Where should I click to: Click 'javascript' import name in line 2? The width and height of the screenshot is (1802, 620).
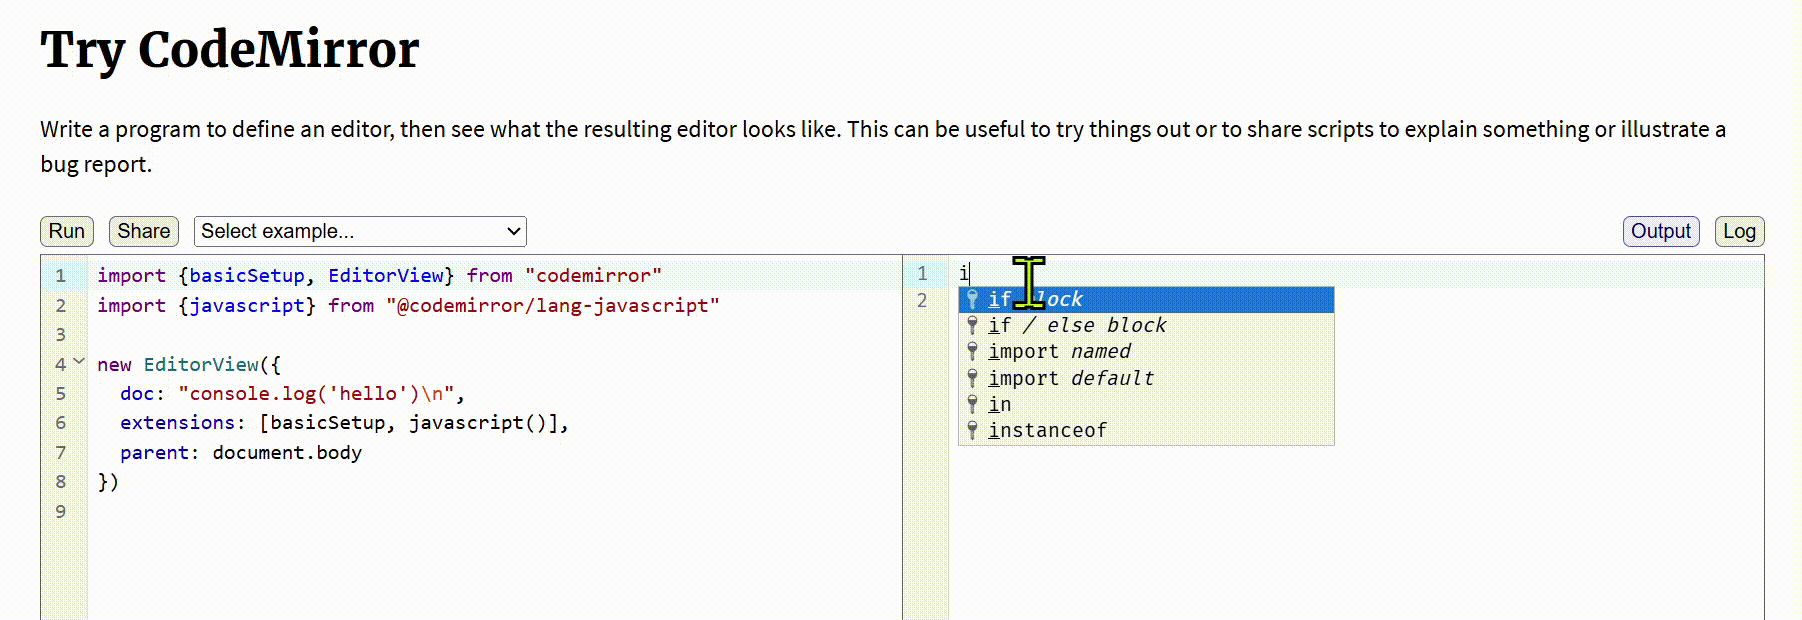tap(247, 305)
